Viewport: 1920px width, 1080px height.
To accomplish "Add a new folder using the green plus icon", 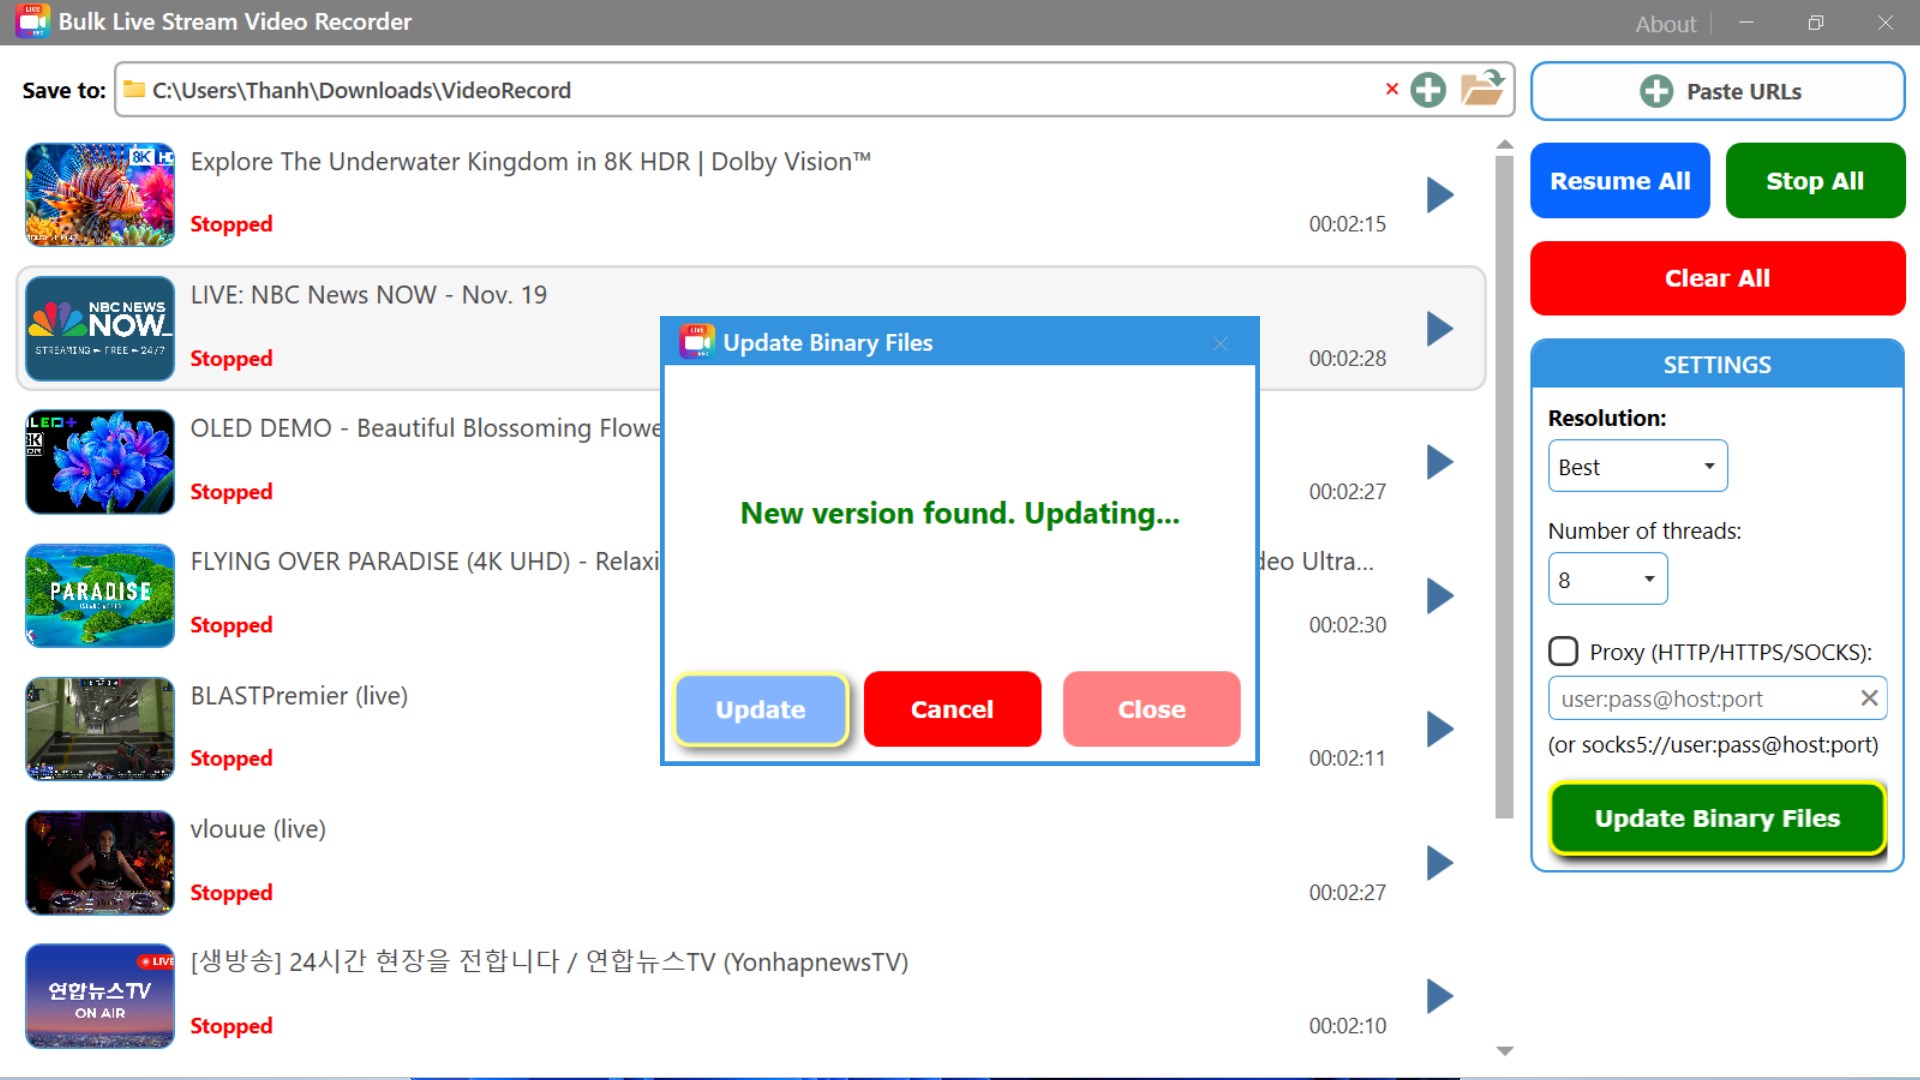I will [x=1428, y=89].
